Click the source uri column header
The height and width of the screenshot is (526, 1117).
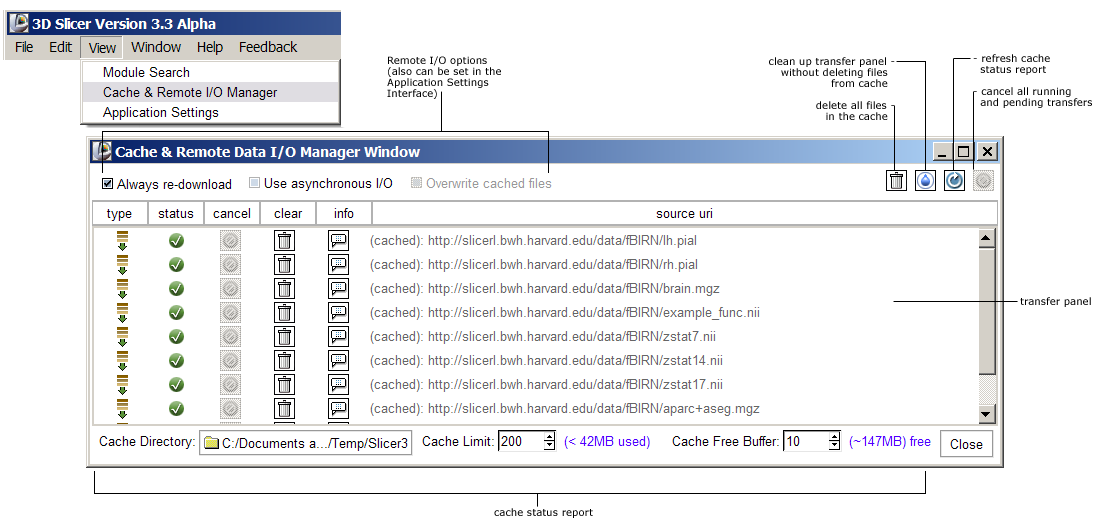[684, 214]
